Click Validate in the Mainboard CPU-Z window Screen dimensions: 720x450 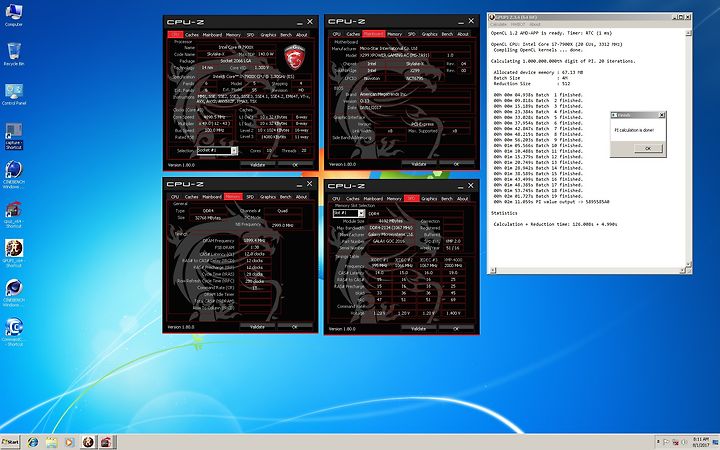pyautogui.click(x=418, y=164)
